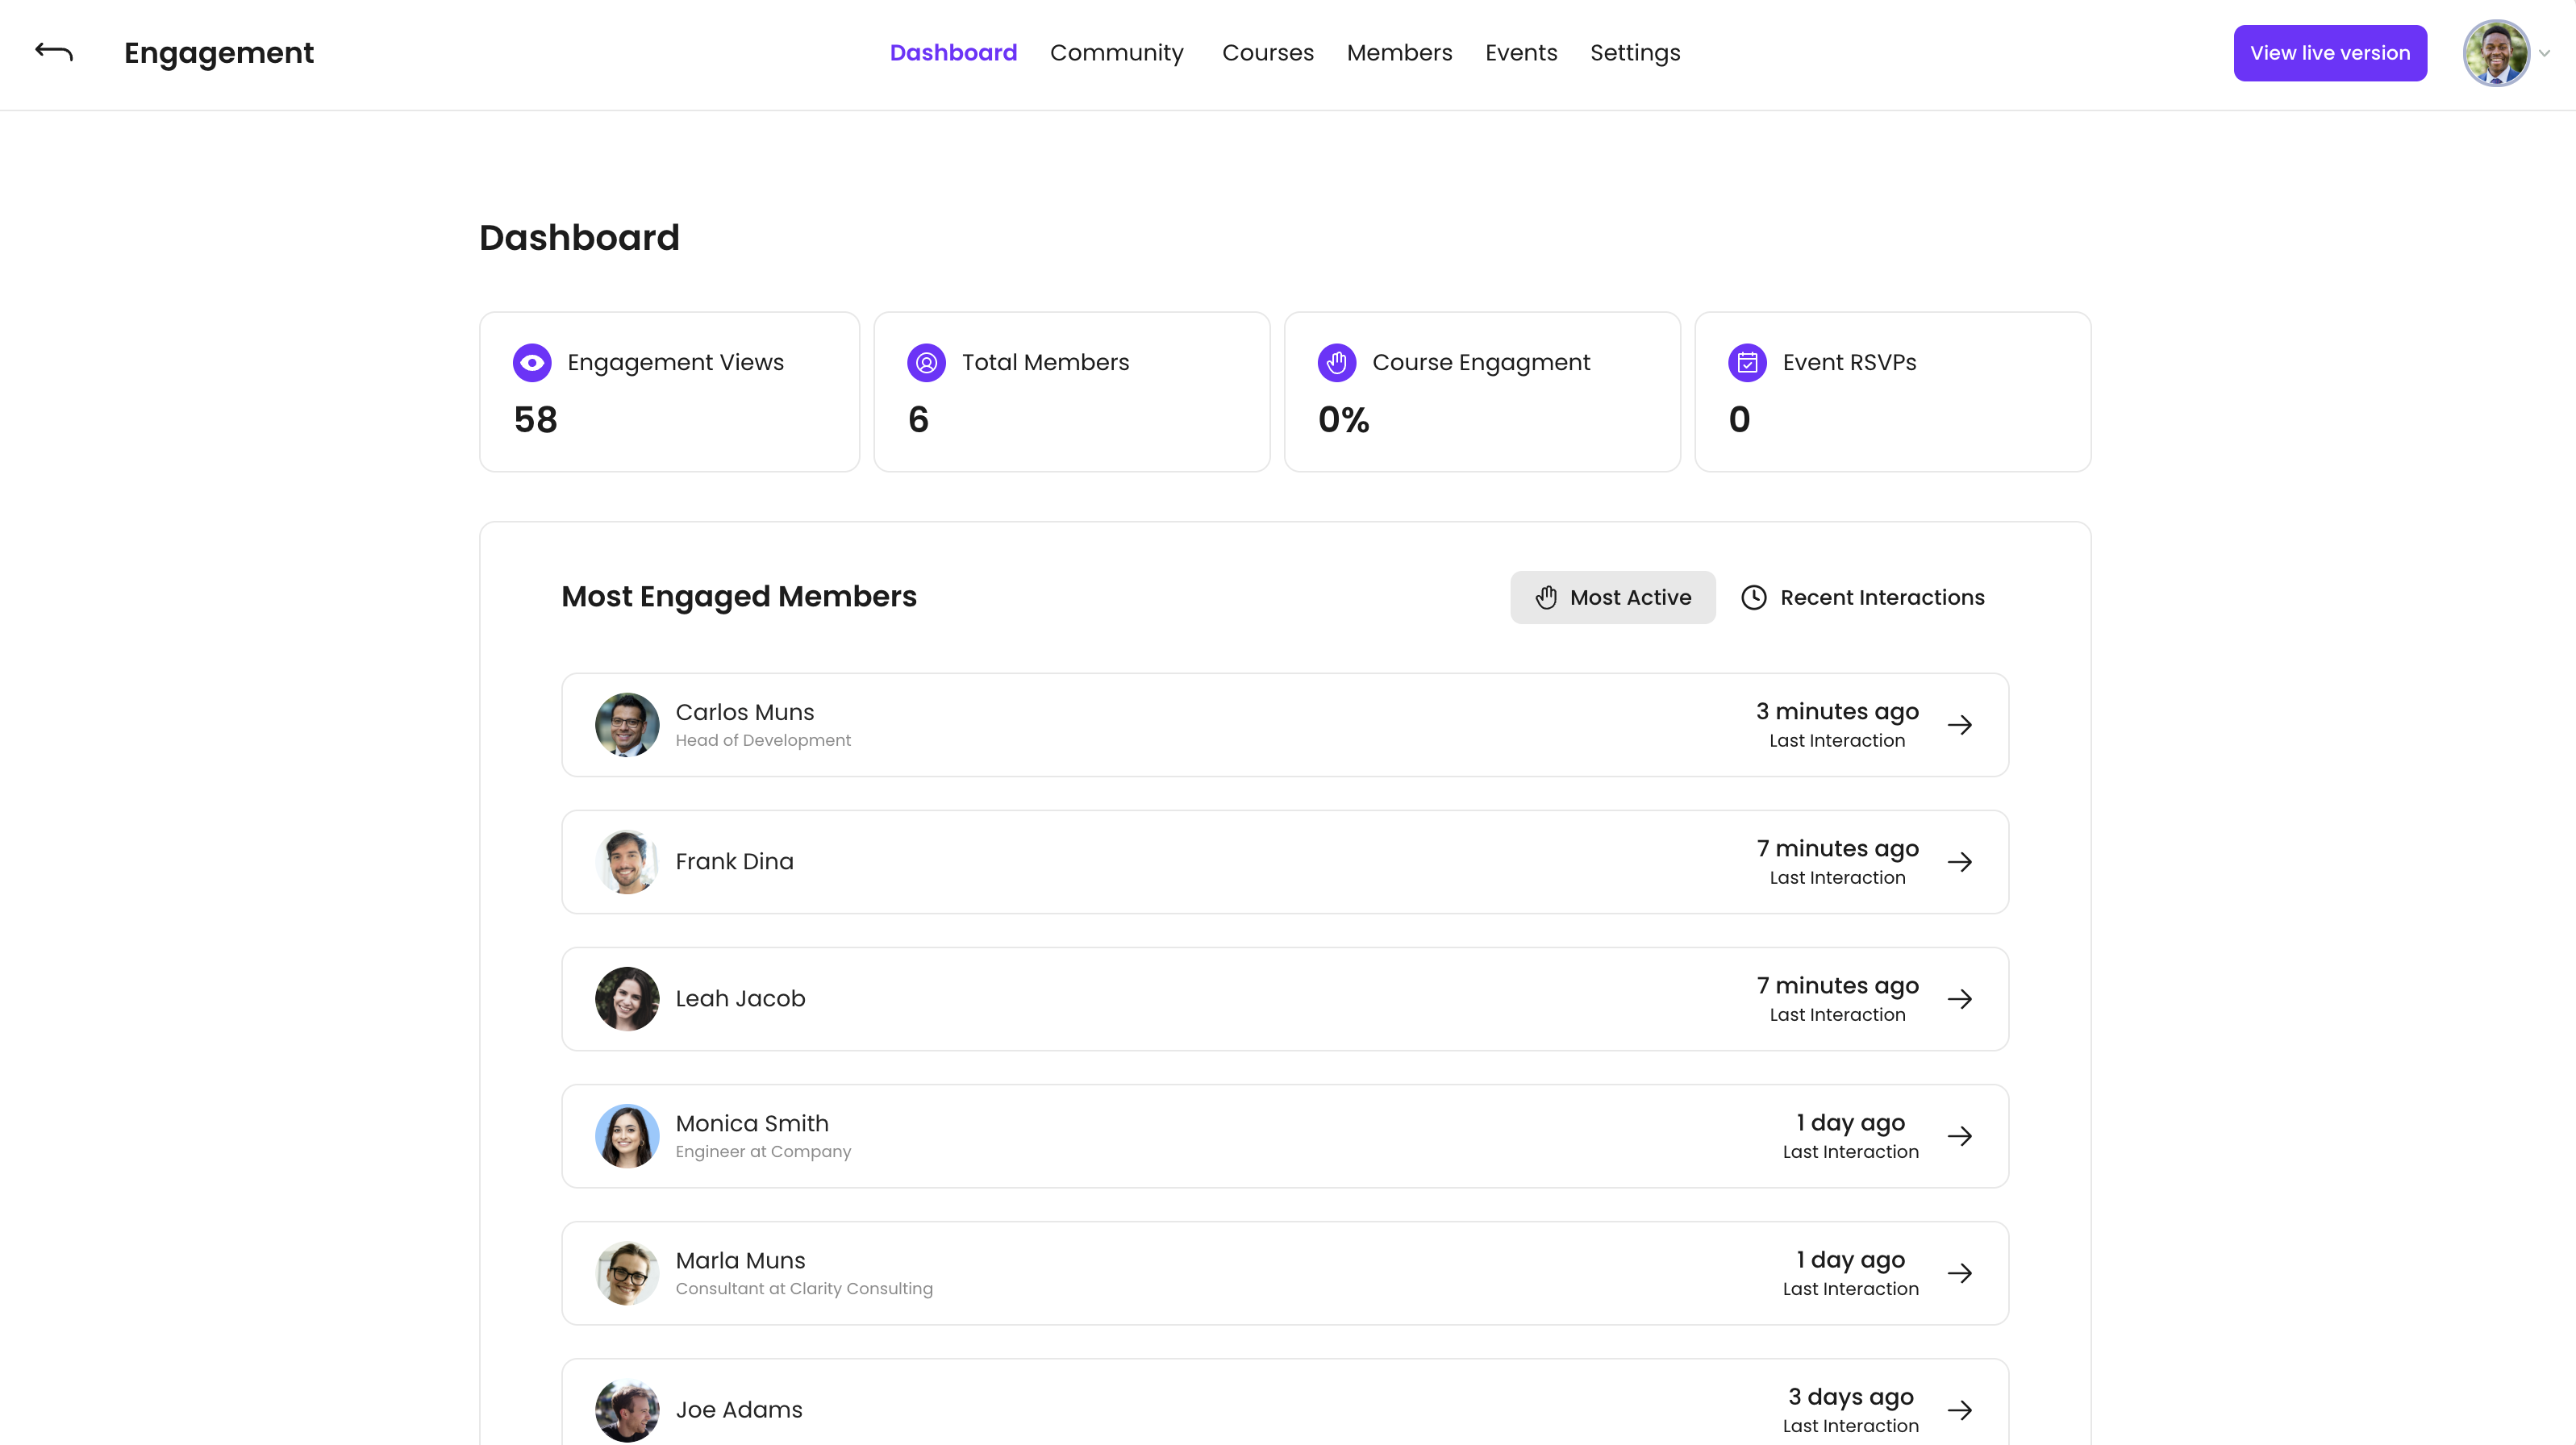Image resolution: width=2576 pixels, height=1445 pixels.
Task: Click the View live version button
Action: point(2330,53)
